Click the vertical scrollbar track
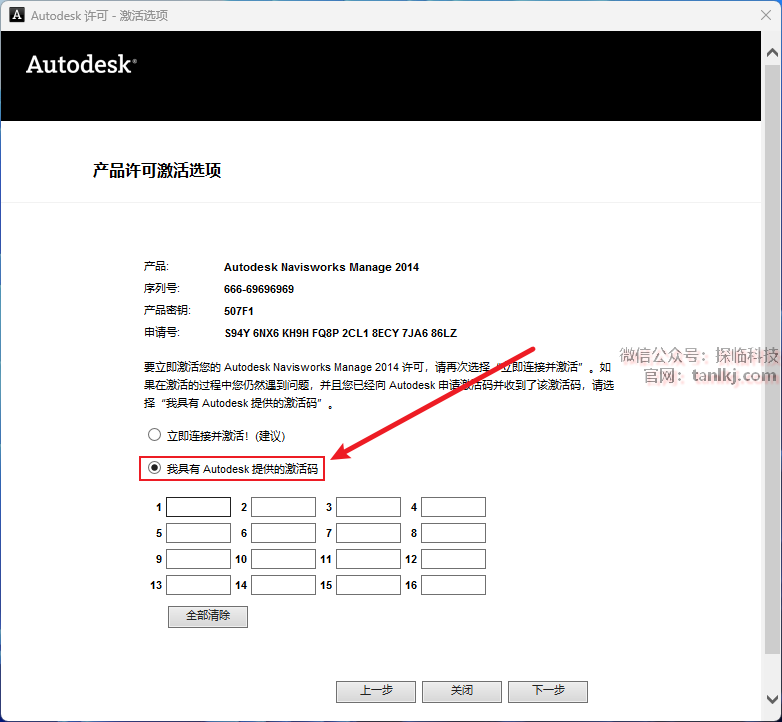Viewport: 782px width, 722px height. [x=772, y=359]
